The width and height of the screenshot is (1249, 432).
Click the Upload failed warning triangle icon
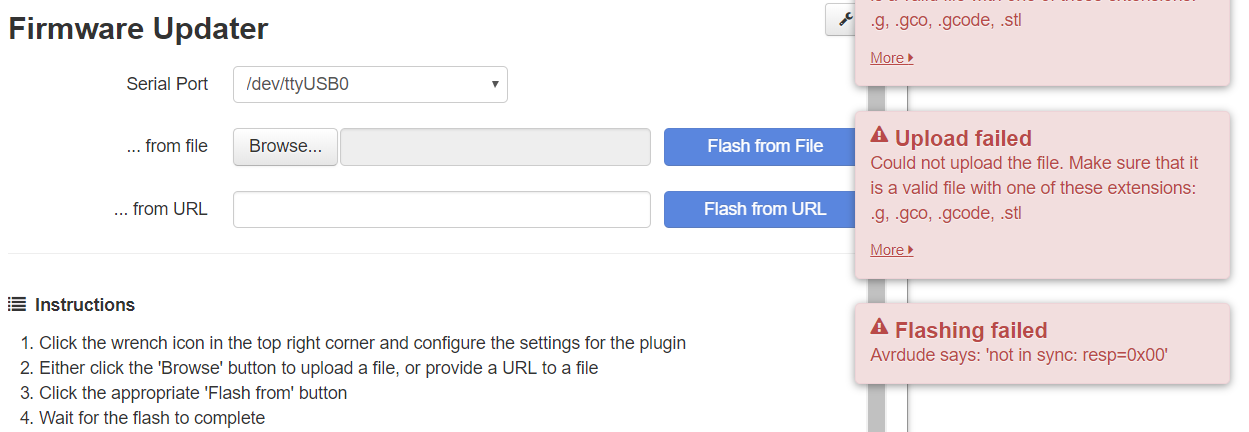pyautogui.click(x=879, y=135)
